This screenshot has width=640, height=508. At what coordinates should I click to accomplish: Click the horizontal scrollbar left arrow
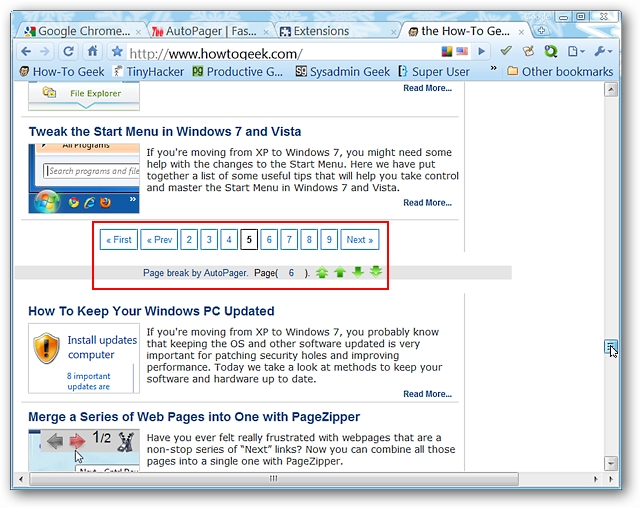[x=21, y=479]
